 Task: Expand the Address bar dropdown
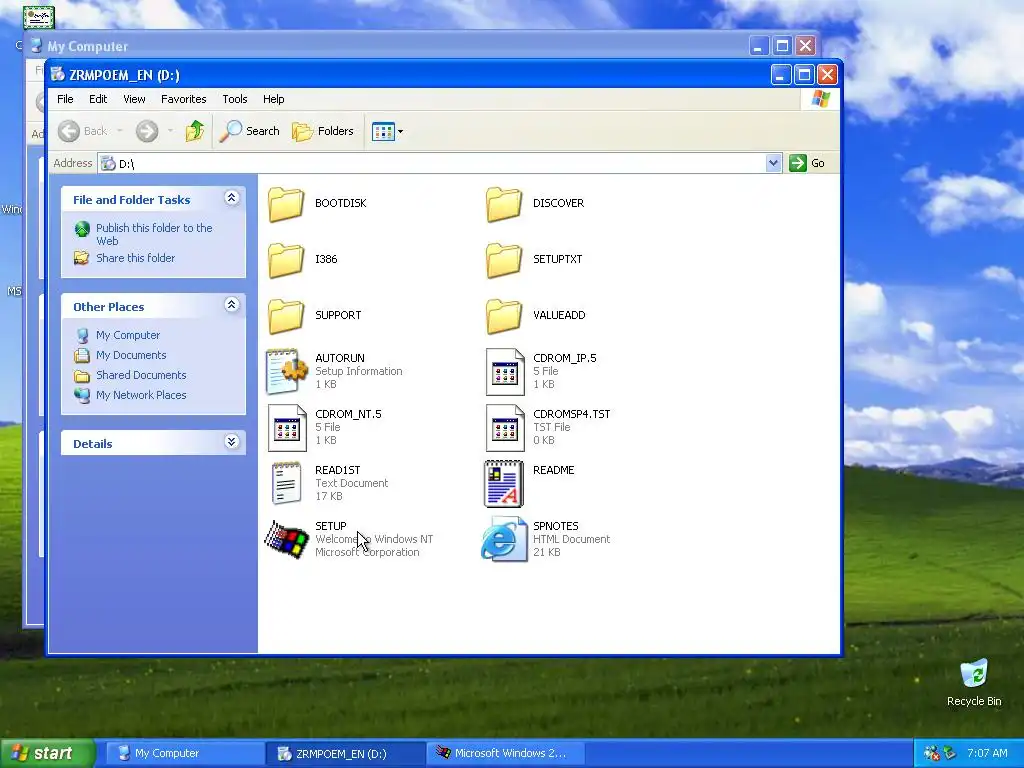773,163
